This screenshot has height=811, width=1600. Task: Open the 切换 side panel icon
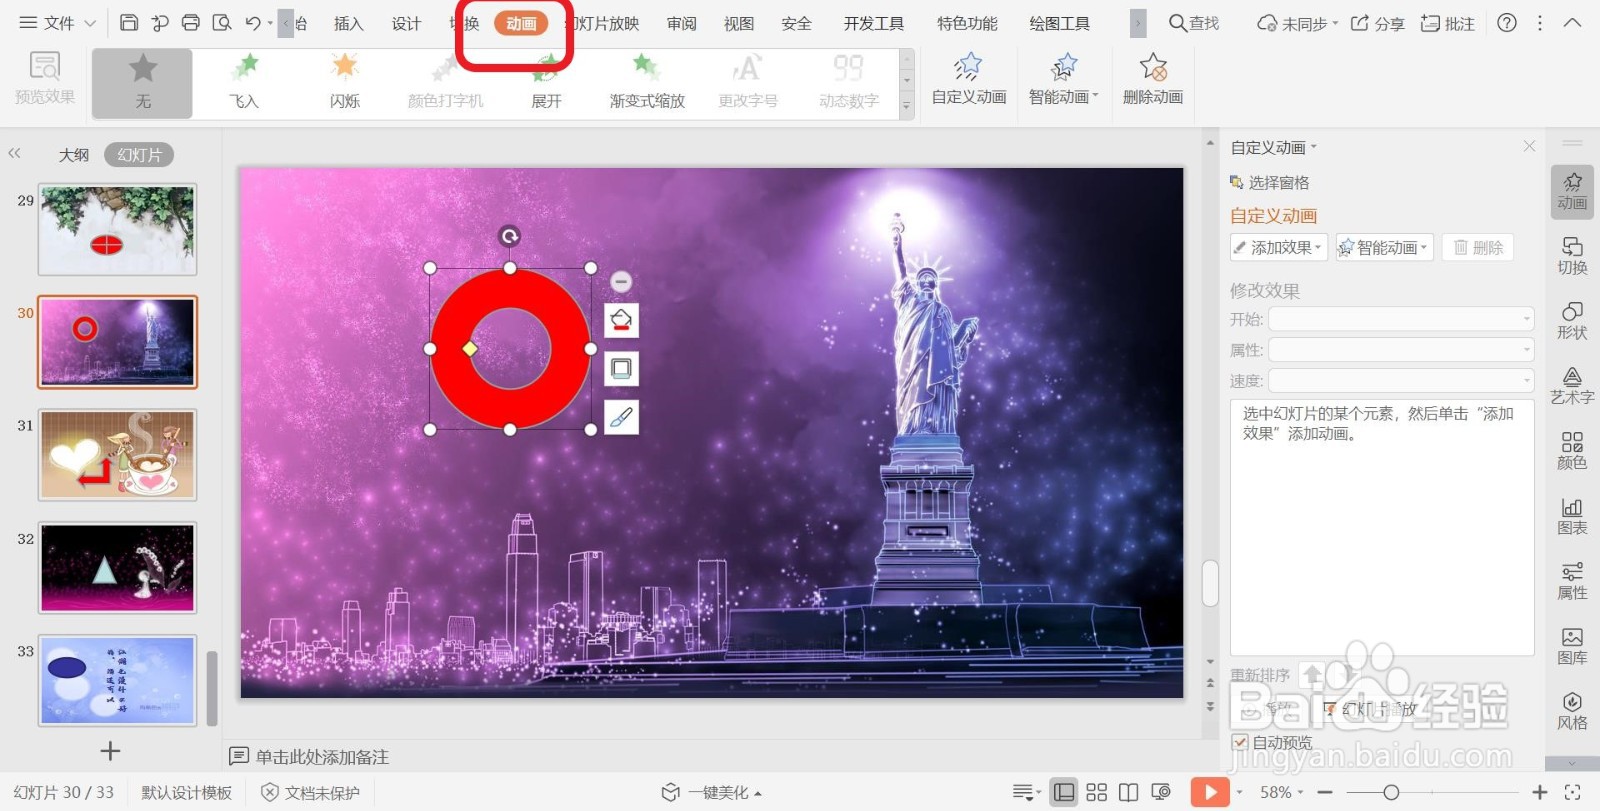tap(1572, 256)
